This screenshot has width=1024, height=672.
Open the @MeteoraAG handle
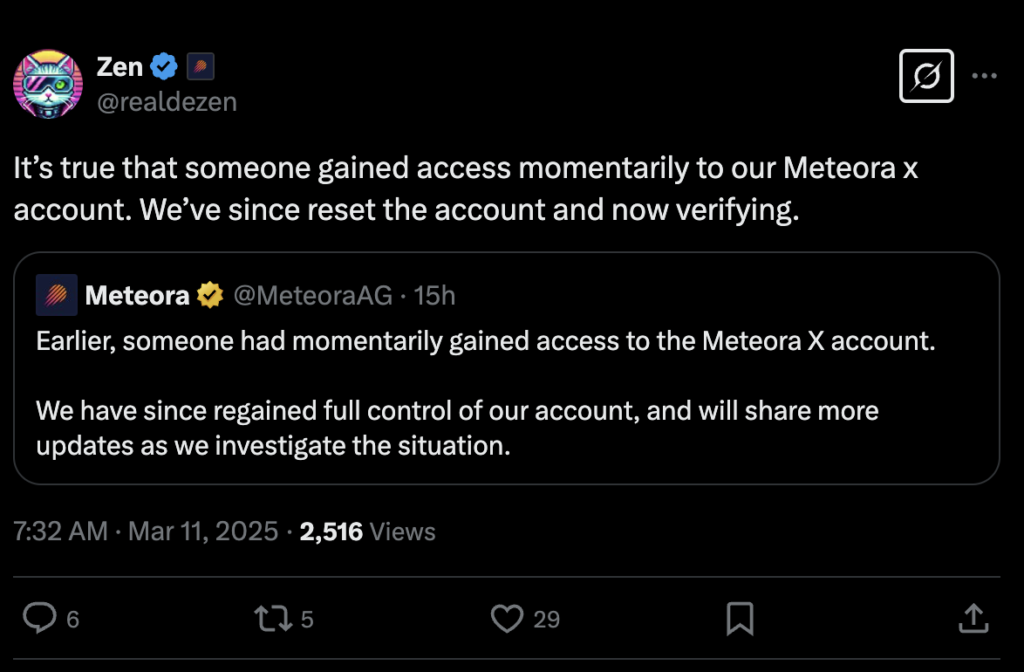pyautogui.click(x=313, y=296)
